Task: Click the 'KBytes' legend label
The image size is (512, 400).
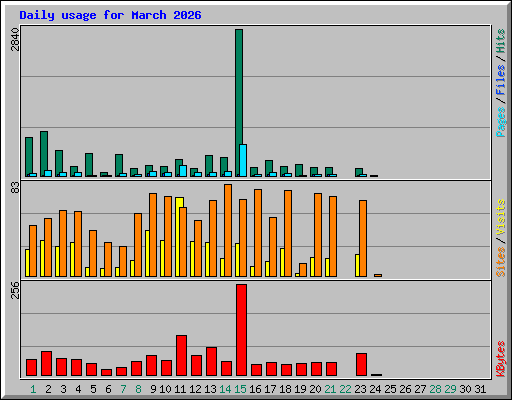Action: pyautogui.click(x=500, y=359)
